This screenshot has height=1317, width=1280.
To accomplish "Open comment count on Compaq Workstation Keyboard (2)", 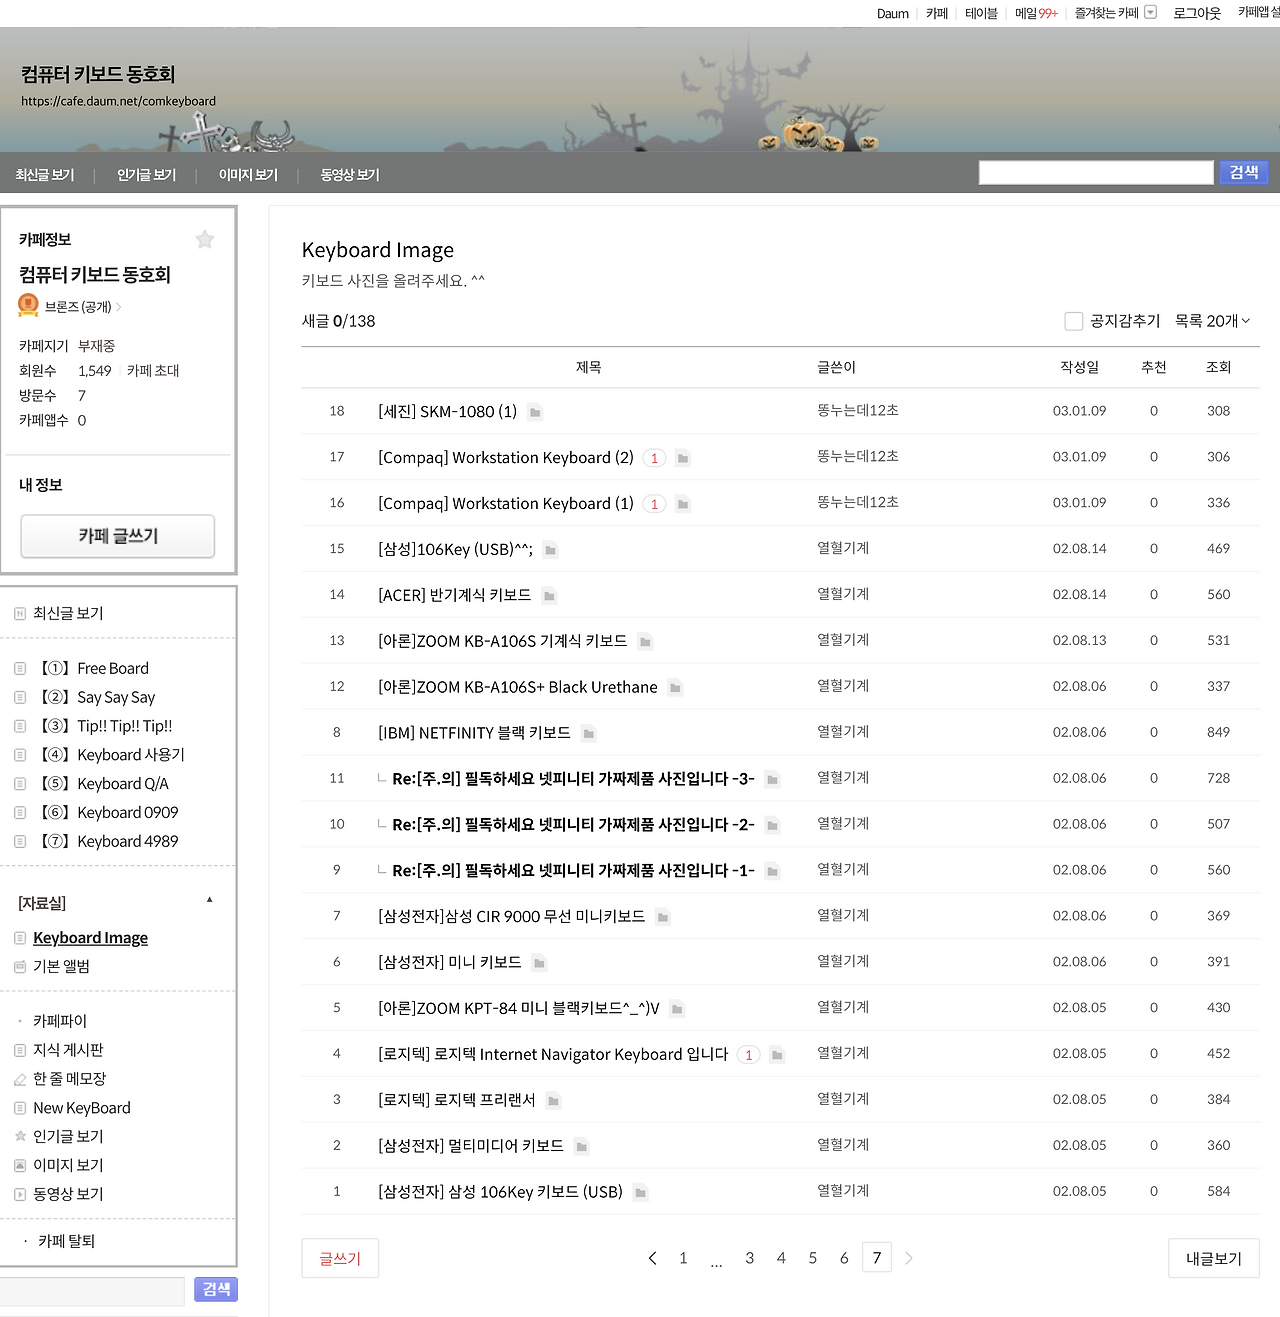I will (x=654, y=458).
